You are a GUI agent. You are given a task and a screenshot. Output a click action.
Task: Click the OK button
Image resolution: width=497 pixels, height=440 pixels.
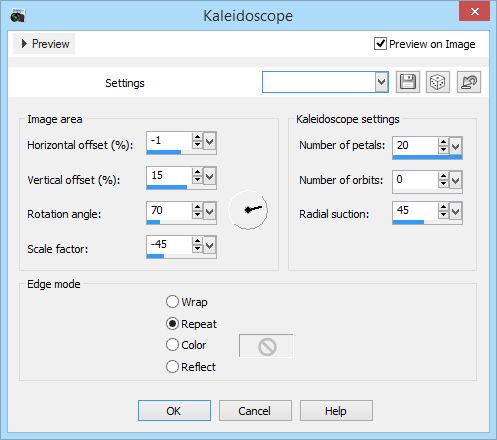pos(174,411)
